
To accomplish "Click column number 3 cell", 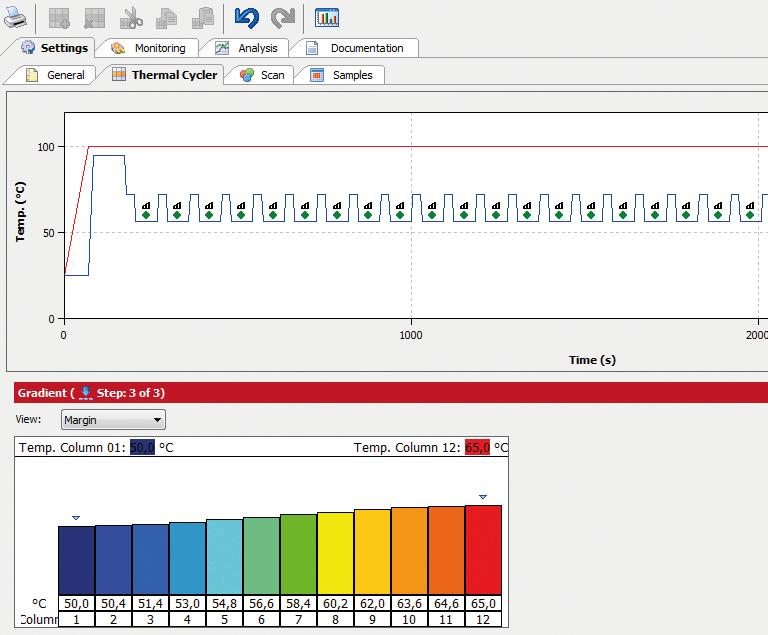I will coord(150,619).
